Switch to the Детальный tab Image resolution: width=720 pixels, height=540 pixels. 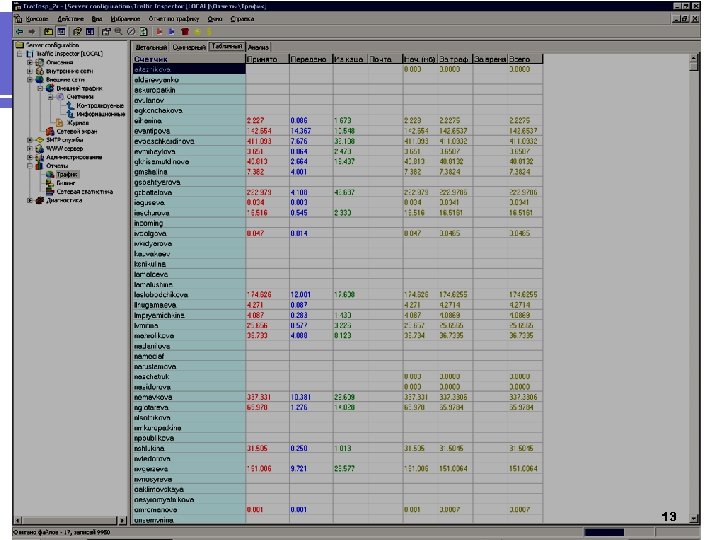151,47
